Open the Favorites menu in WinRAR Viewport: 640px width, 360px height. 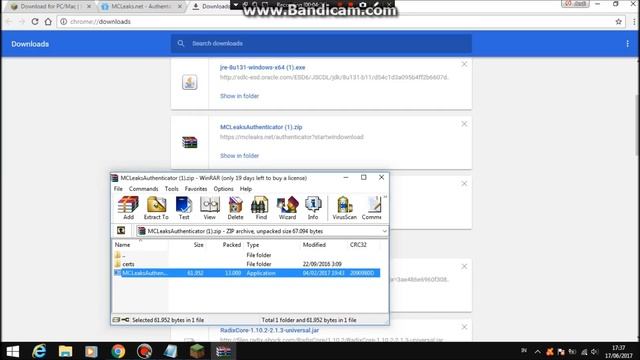pos(196,189)
